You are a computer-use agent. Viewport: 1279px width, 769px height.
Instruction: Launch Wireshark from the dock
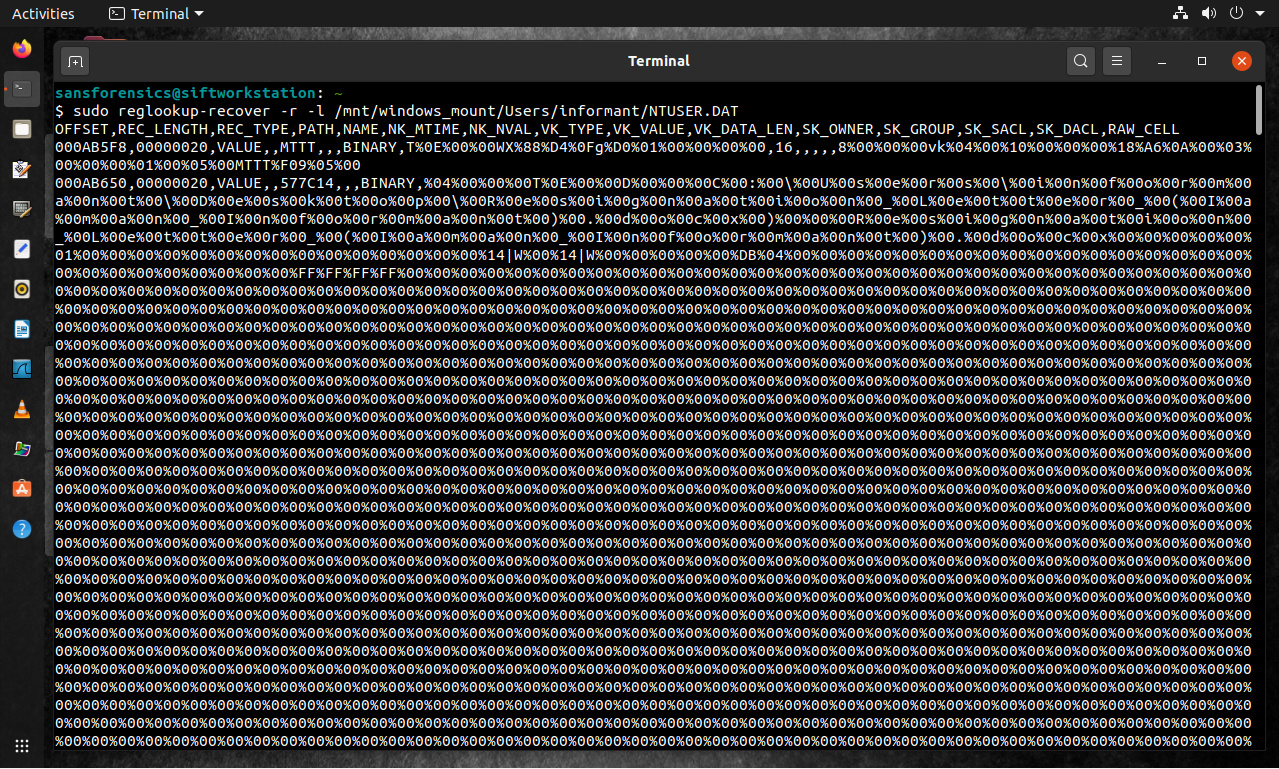click(x=22, y=369)
